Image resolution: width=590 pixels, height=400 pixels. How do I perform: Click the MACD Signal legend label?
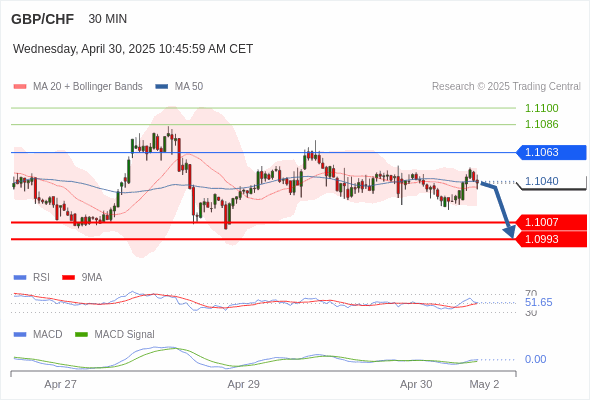coord(125,335)
